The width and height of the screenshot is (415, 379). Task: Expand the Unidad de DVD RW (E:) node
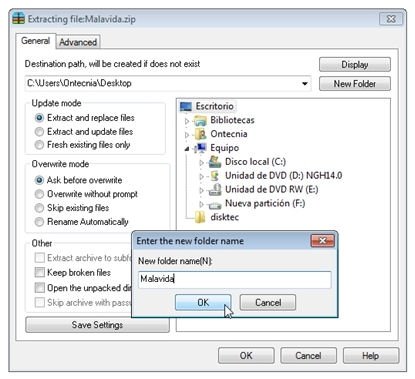click(201, 190)
